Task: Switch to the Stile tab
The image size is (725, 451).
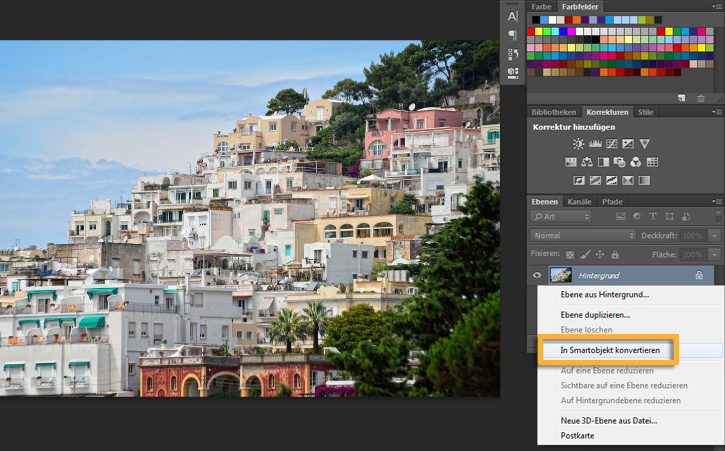Action: [x=645, y=112]
